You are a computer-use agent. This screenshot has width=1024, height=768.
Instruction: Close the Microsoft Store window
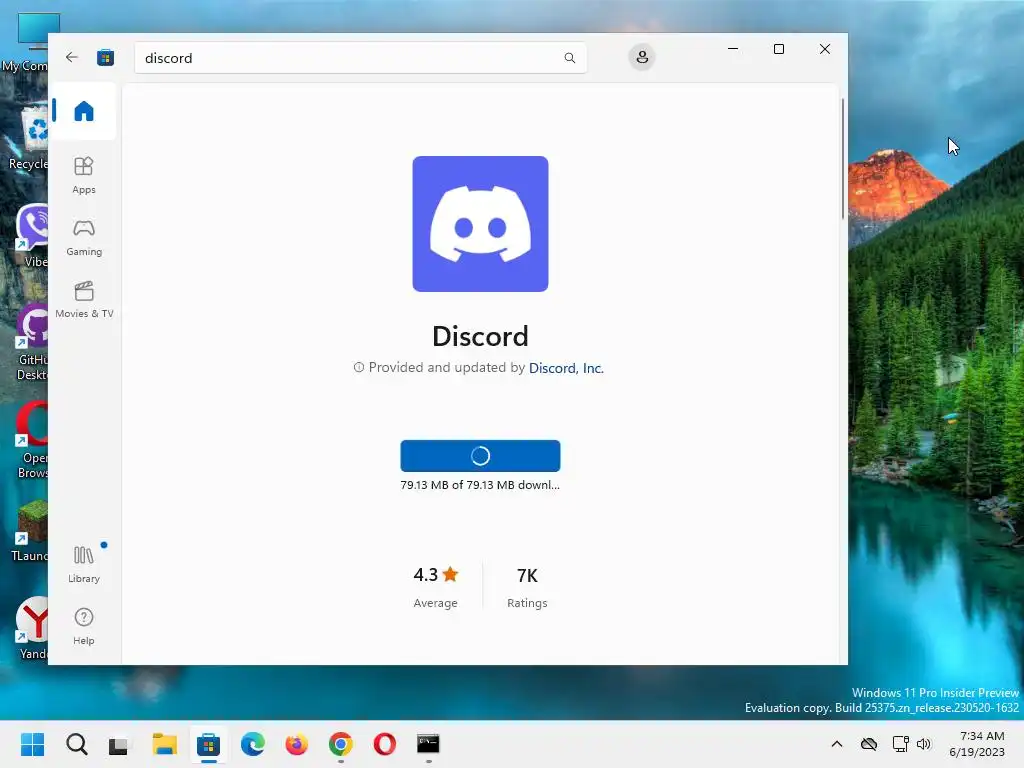tap(825, 49)
